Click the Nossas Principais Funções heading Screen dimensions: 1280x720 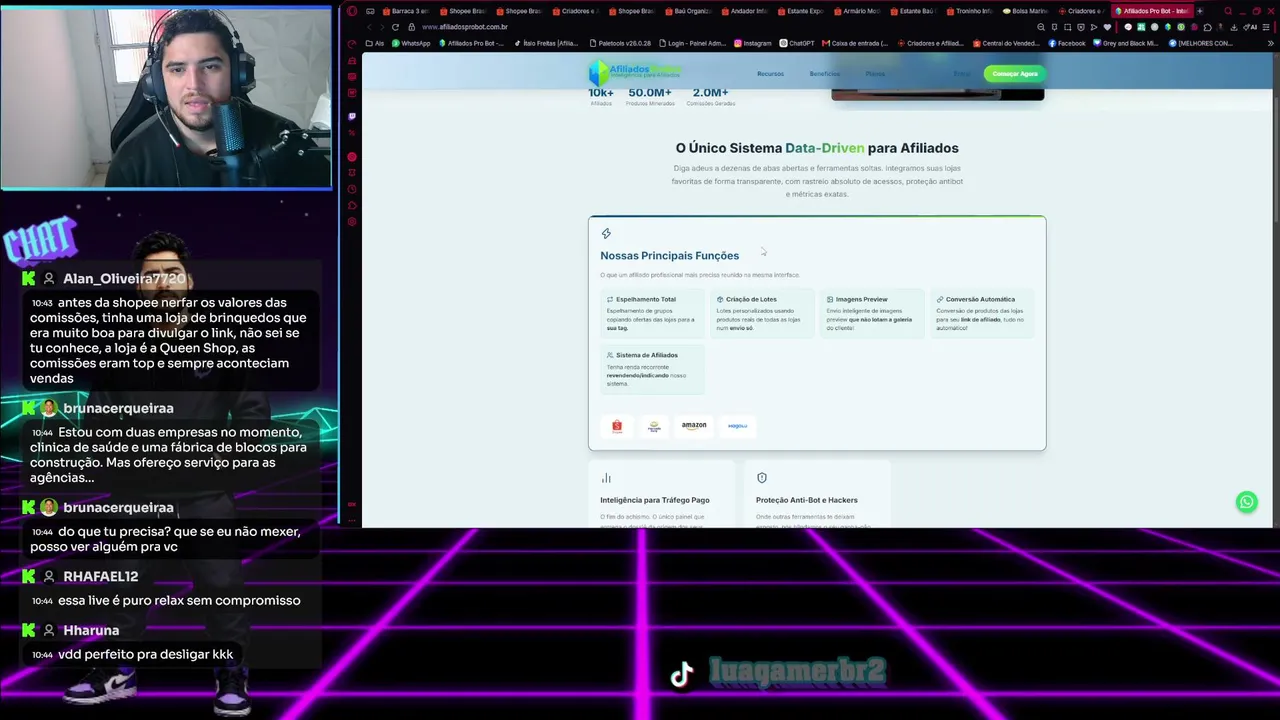[x=670, y=256]
